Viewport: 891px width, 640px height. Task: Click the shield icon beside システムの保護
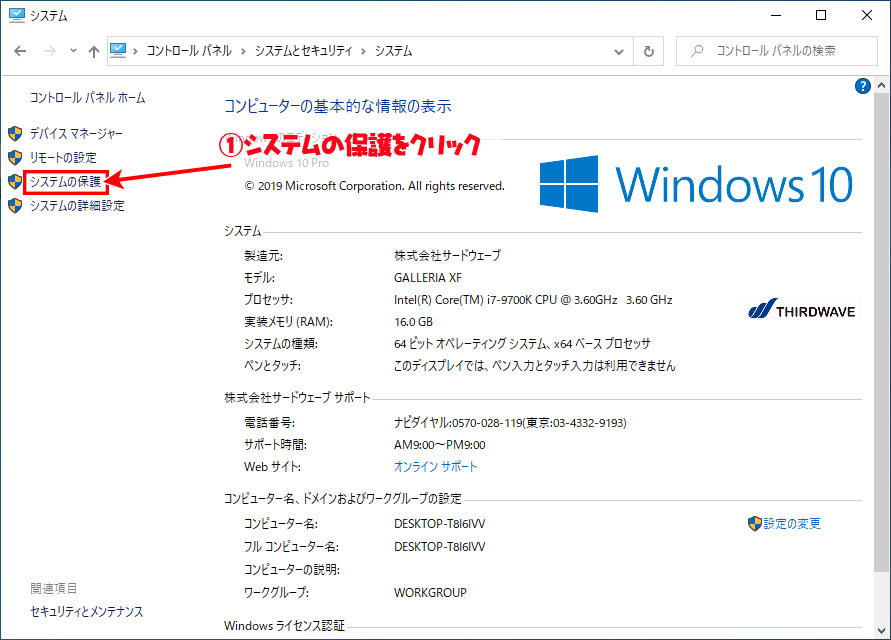coord(15,181)
